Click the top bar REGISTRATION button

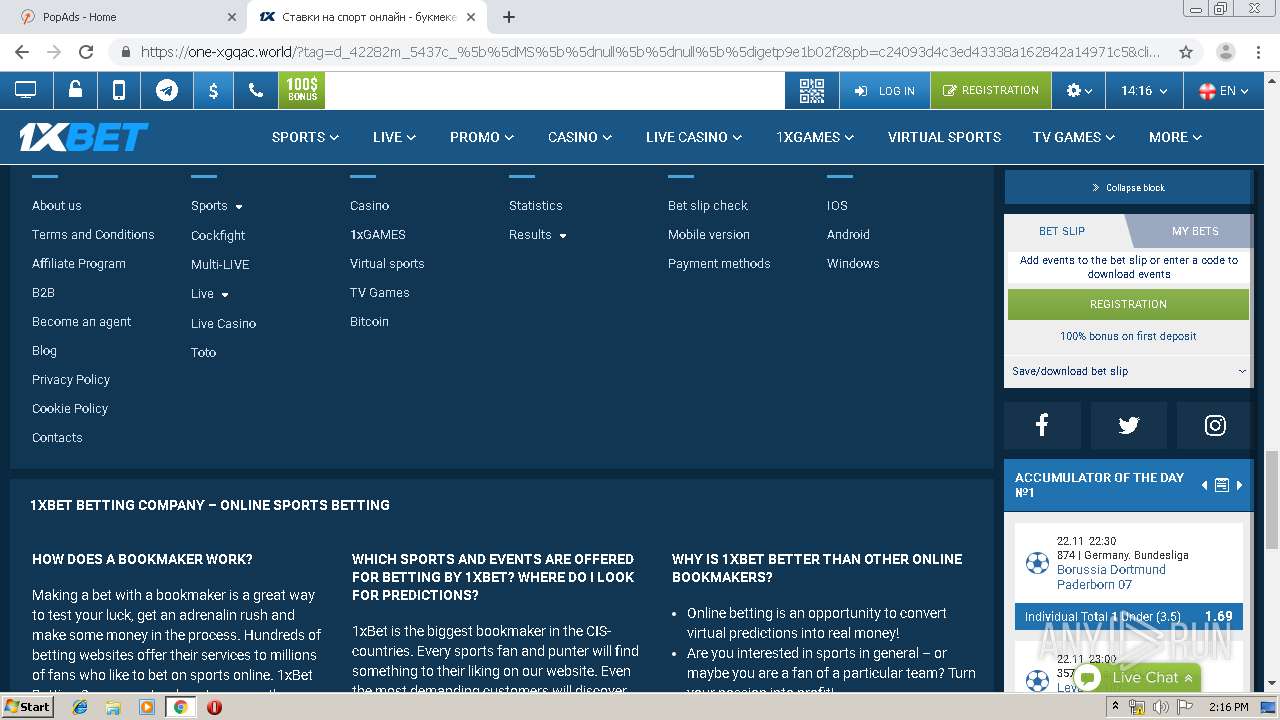[x=991, y=90]
